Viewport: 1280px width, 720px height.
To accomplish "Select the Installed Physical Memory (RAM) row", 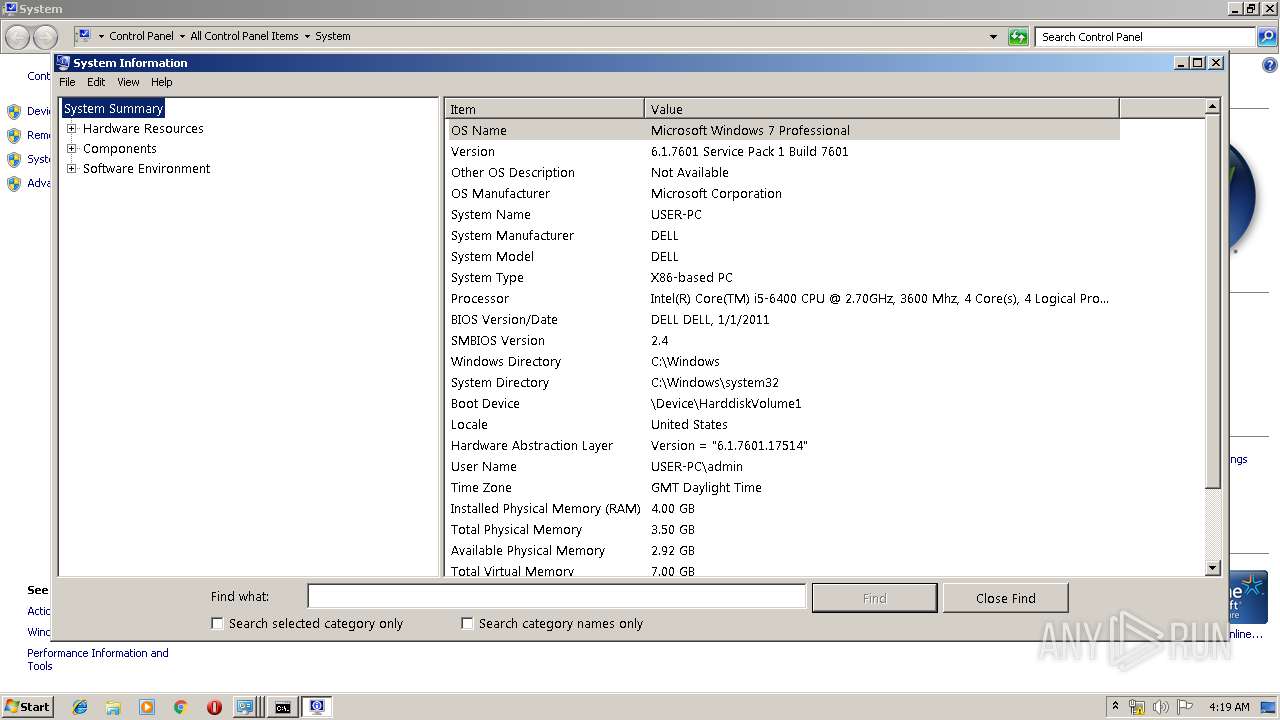I will pyautogui.click(x=783, y=508).
